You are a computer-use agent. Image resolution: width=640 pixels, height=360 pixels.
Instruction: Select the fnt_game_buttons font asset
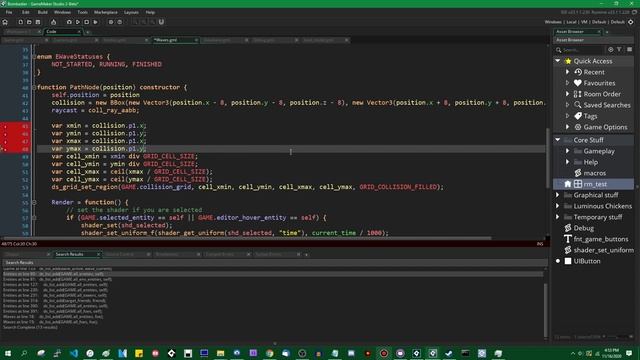click(x=601, y=239)
